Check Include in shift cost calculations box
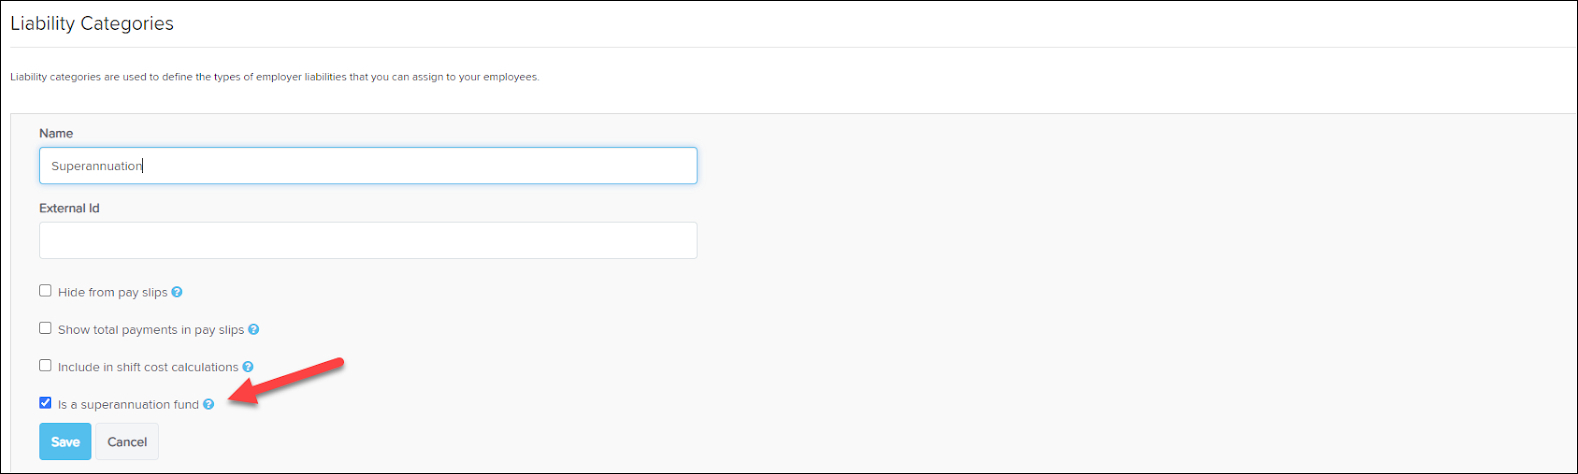 point(45,366)
